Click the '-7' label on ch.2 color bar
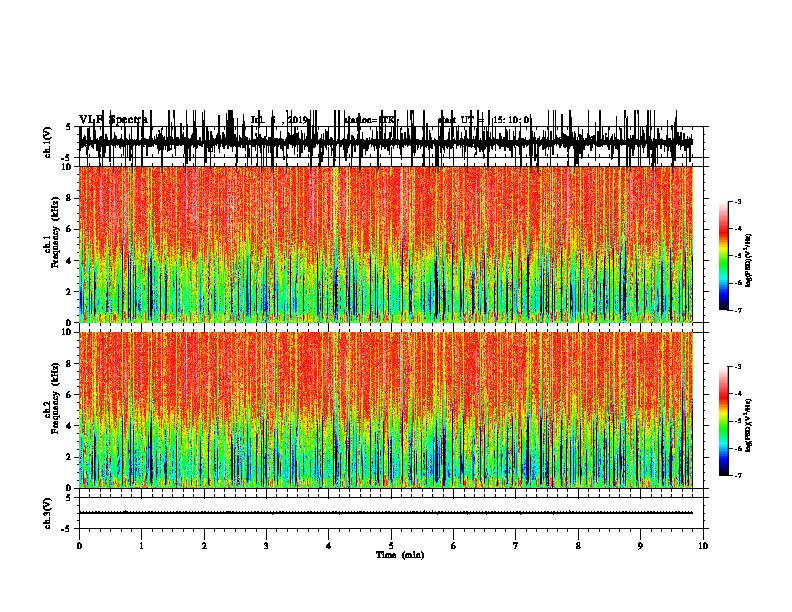Screen dimensions: 792x612 coord(738,475)
